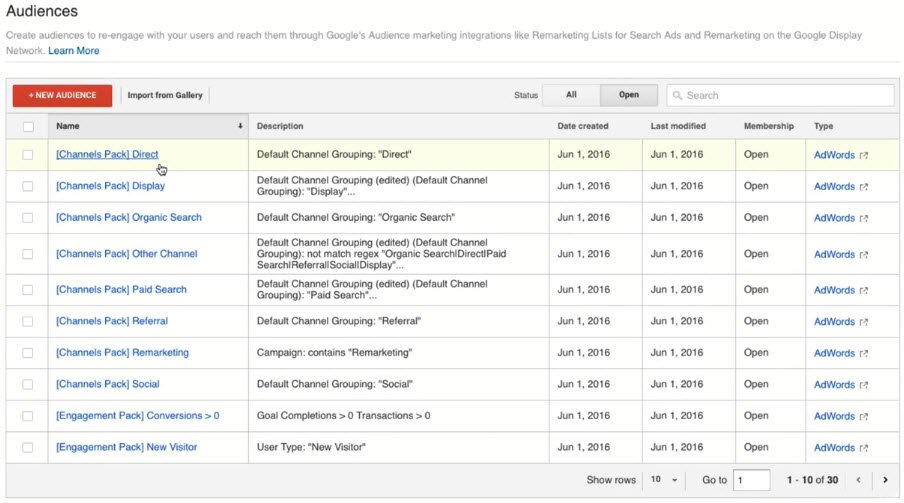Select the [Channels Pack] Remarketing checkbox
904x503 pixels.
[28, 353]
